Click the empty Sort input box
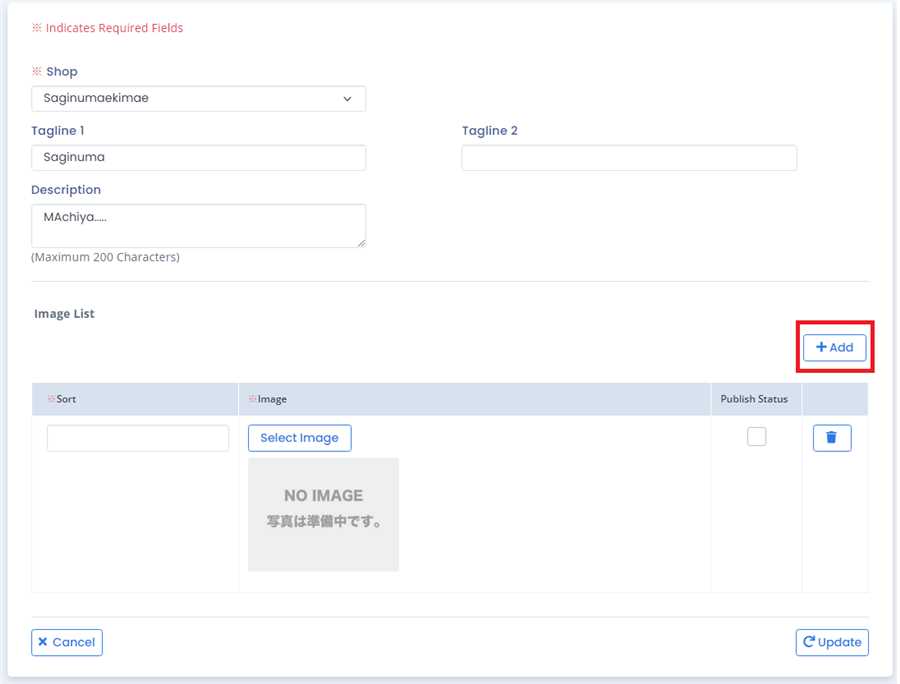This screenshot has height=684, width=900. (138, 438)
